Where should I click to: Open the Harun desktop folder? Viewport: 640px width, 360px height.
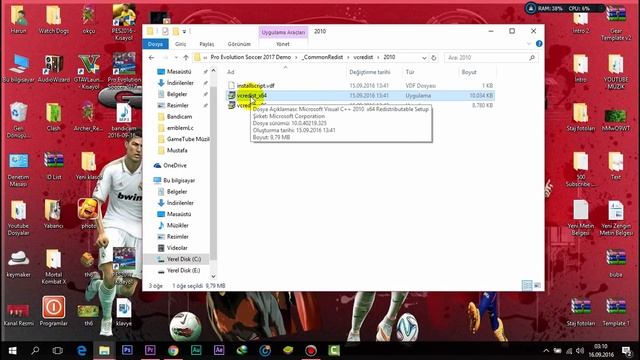coord(18,19)
